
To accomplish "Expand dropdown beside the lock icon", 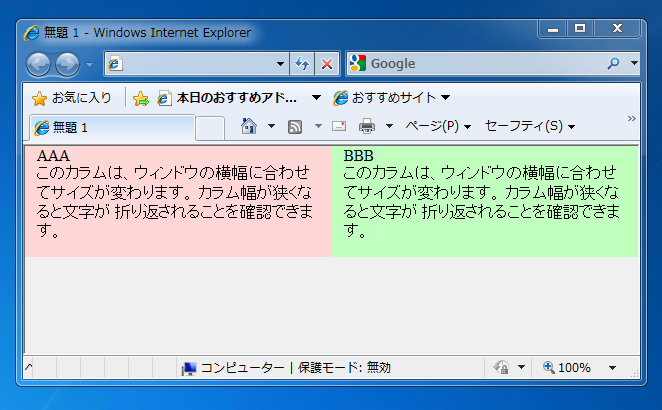I will [521, 367].
